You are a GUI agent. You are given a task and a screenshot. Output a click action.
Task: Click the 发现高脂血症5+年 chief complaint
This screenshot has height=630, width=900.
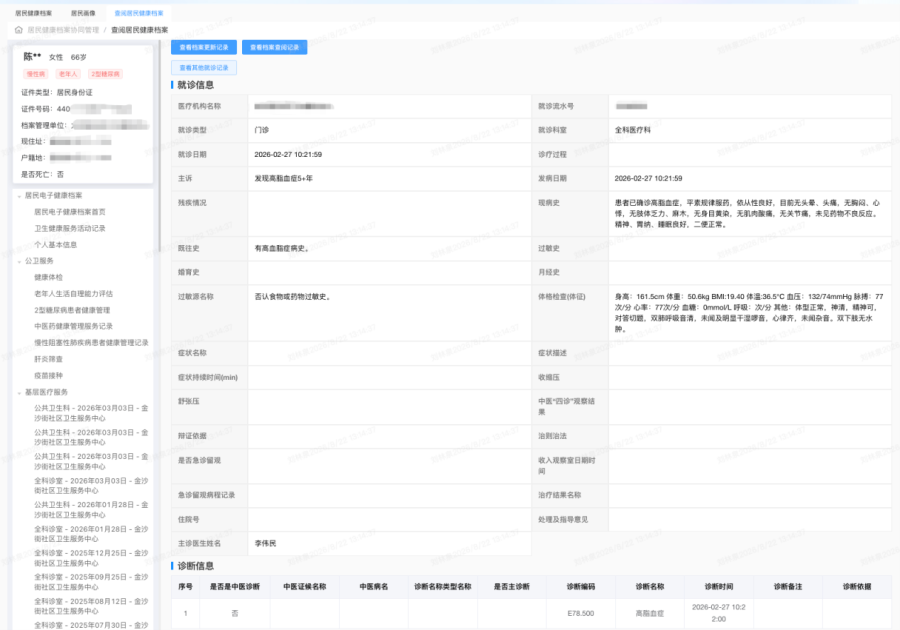click(284, 178)
